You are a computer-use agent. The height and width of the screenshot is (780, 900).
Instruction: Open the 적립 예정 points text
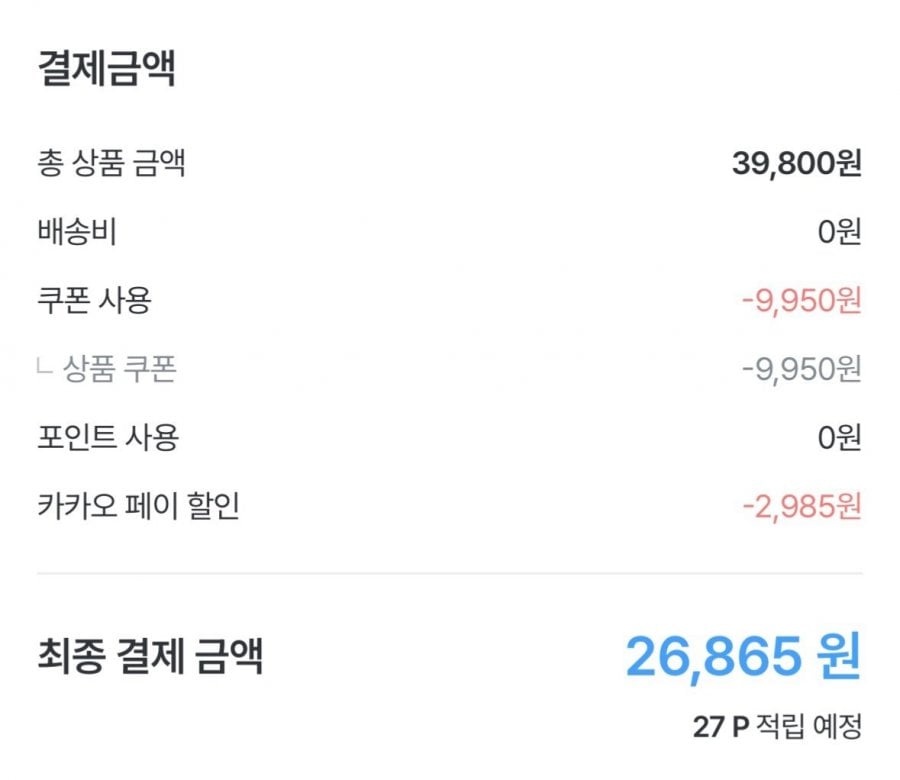pyautogui.click(x=810, y=727)
